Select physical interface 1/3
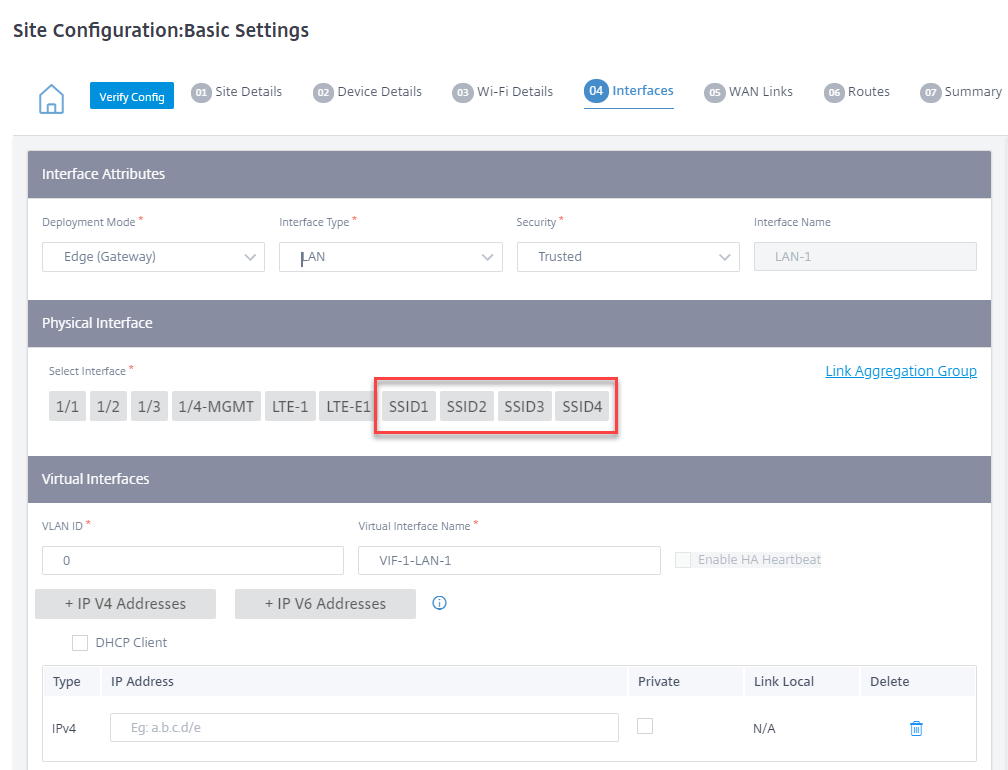This screenshot has height=770, width=1008. (149, 406)
